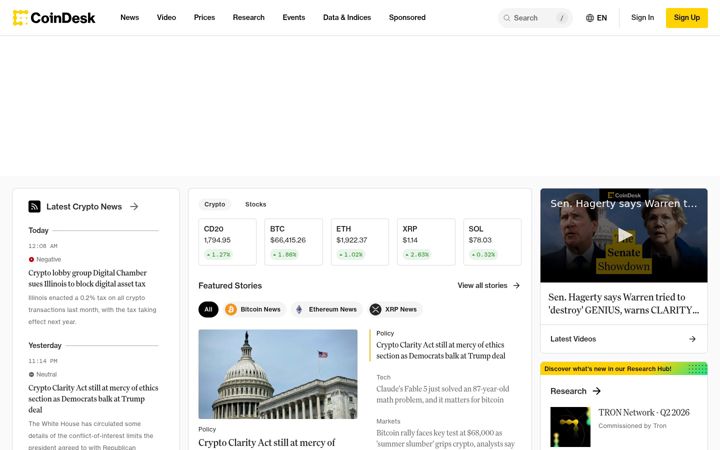Click arrow next to View all stories

516,285
